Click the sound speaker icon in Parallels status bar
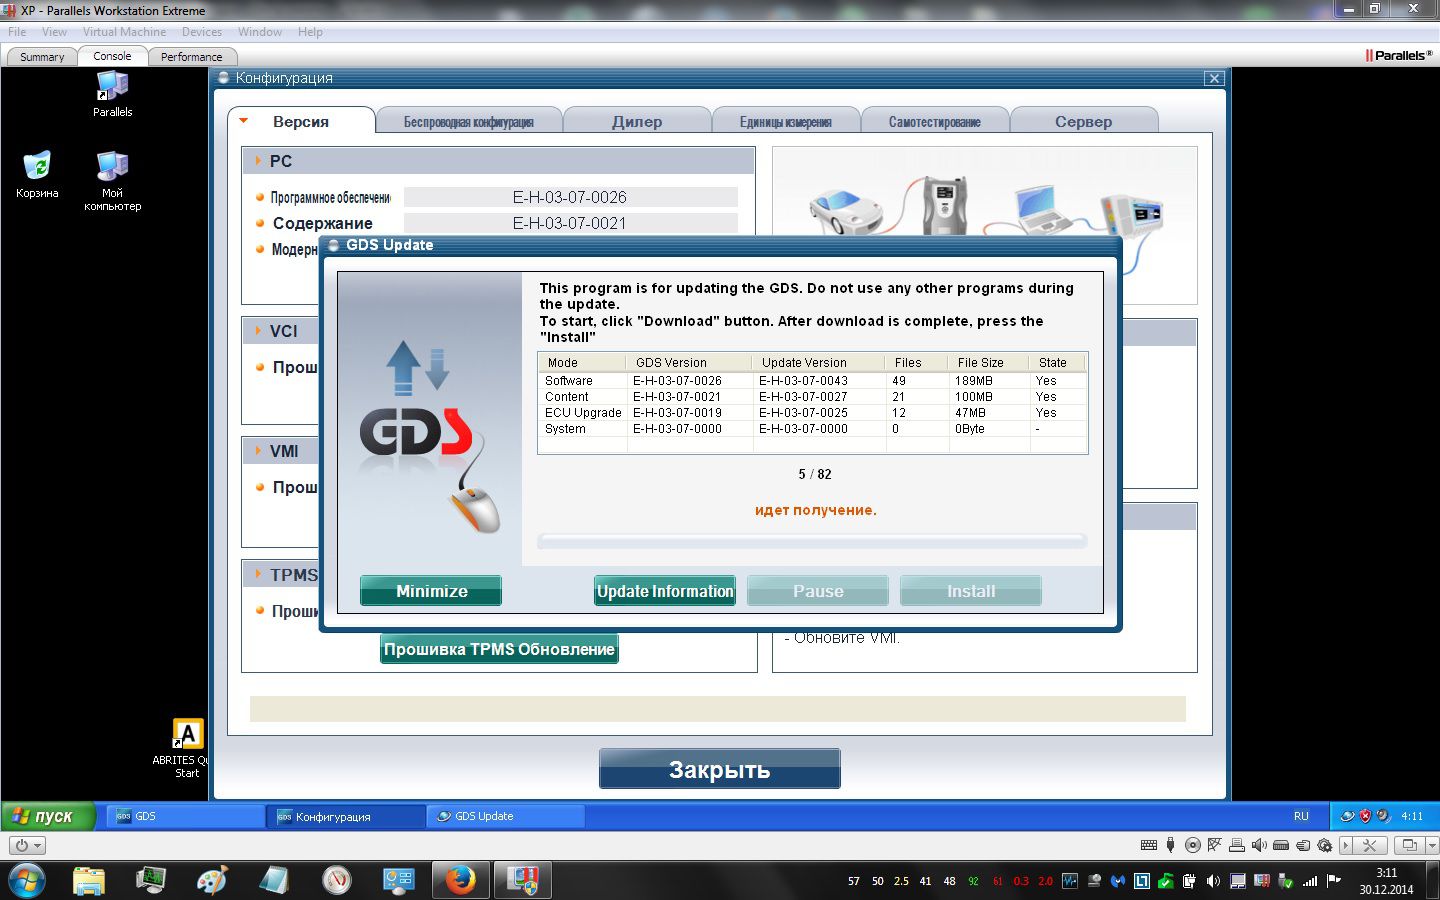Viewport: 1440px width, 900px height. coord(1259,845)
